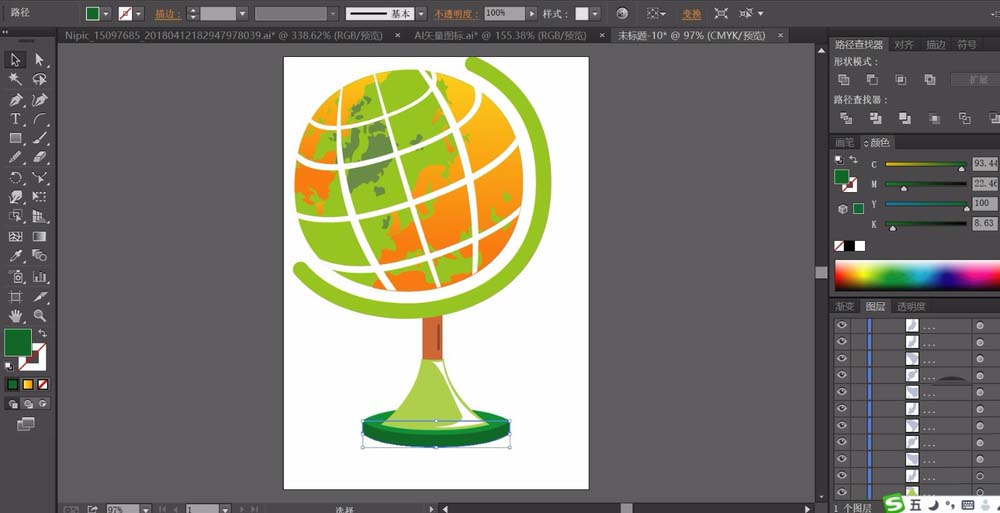Open the 对齐 panel tab
Viewport: 1000px width, 513px height.
904,44
